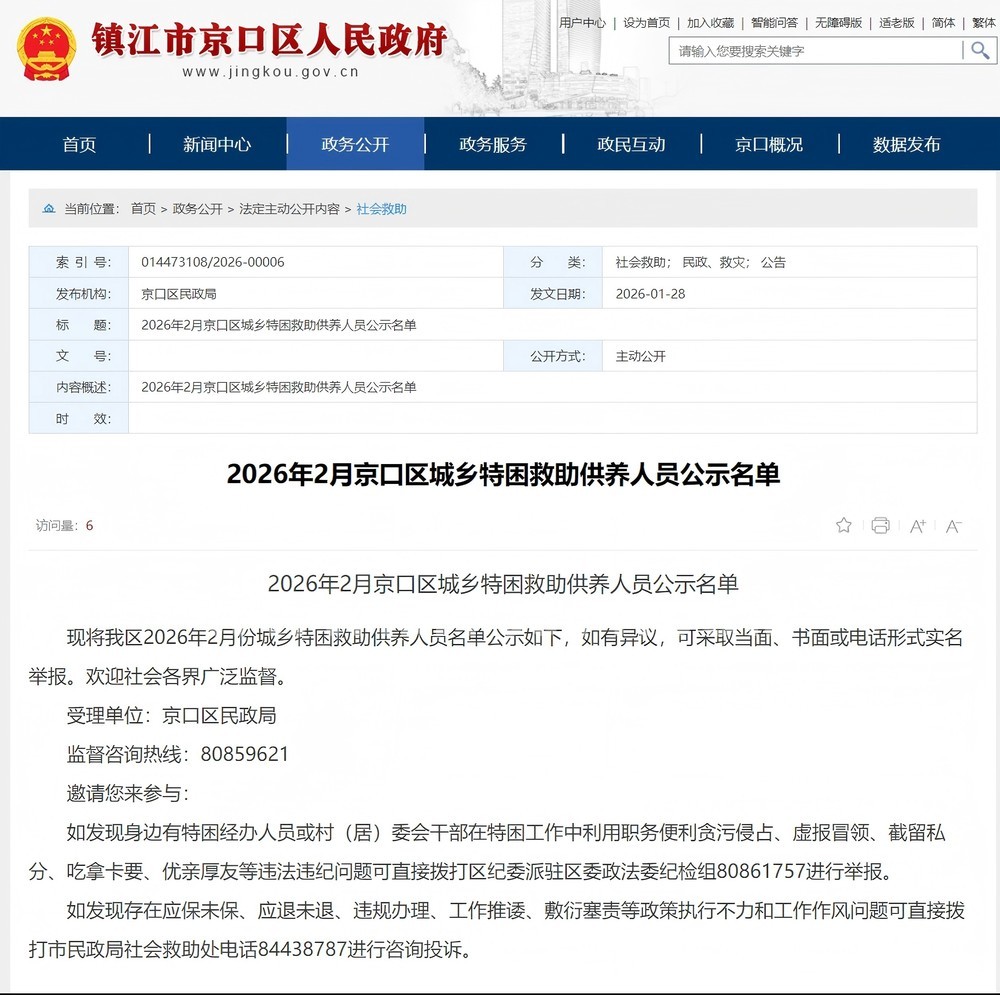This screenshot has width=1000, height=995.
Task: Open the 数据发布 navigation item
Action: point(906,144)
